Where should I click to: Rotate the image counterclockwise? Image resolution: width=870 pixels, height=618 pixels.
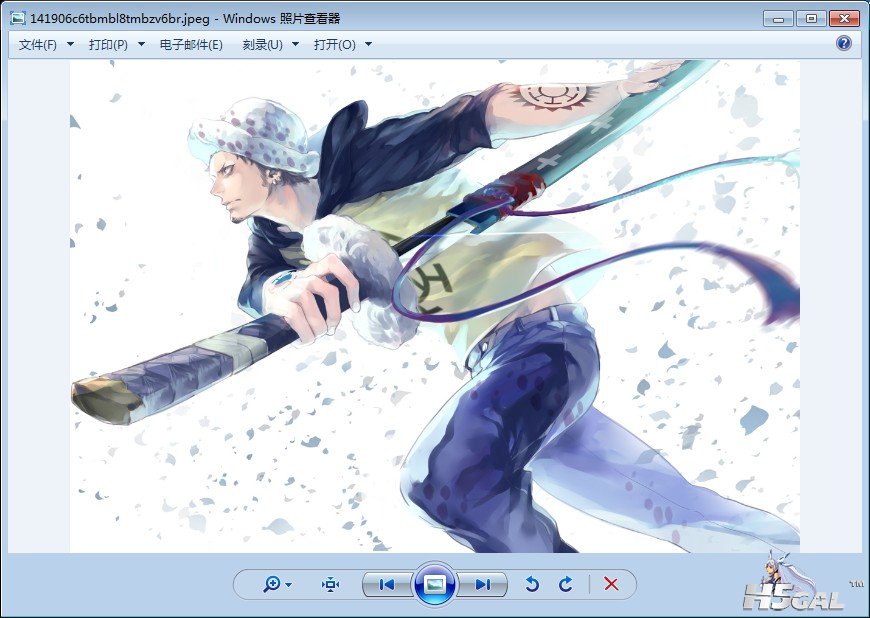(532, 584)
